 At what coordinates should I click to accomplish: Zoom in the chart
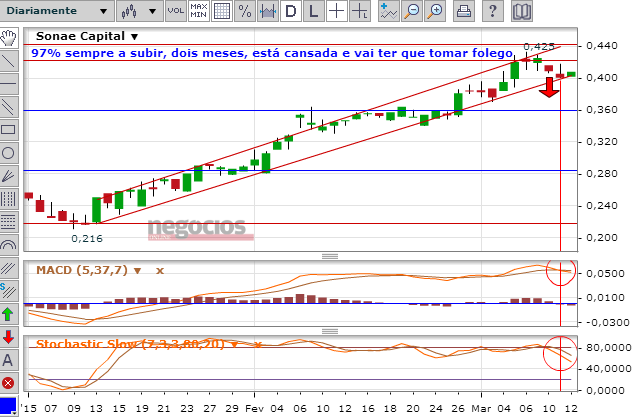pyautogui.click(x=435, y=11)
